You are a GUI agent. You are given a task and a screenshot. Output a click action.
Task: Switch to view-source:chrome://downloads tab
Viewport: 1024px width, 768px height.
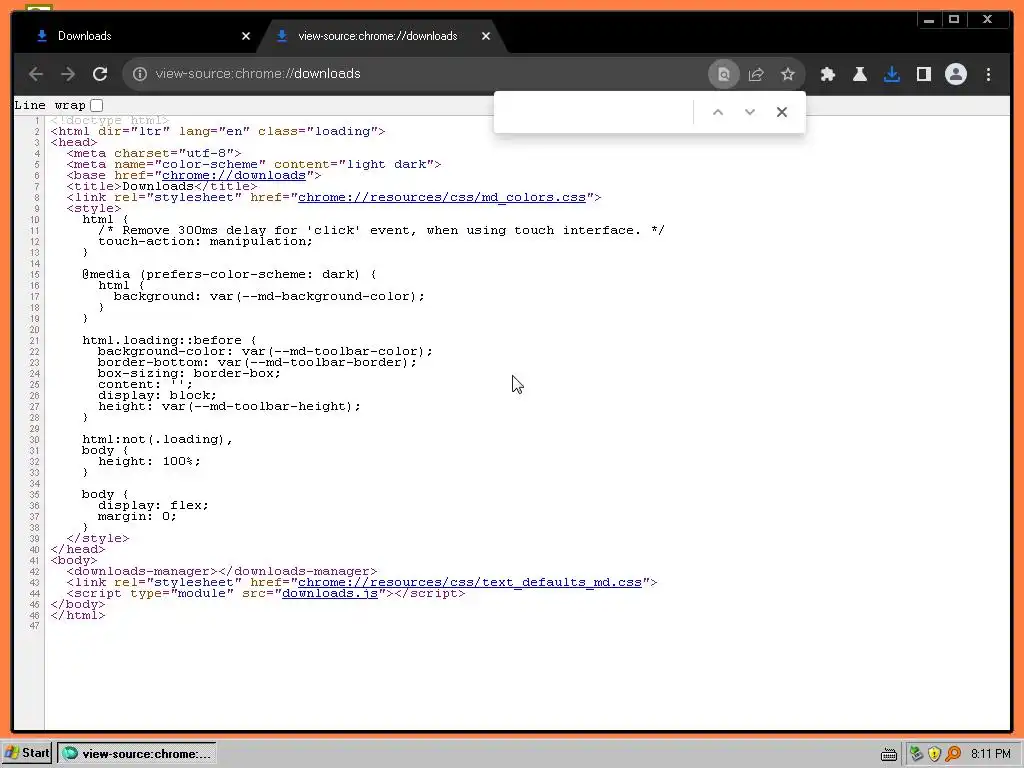click(377, 36)
